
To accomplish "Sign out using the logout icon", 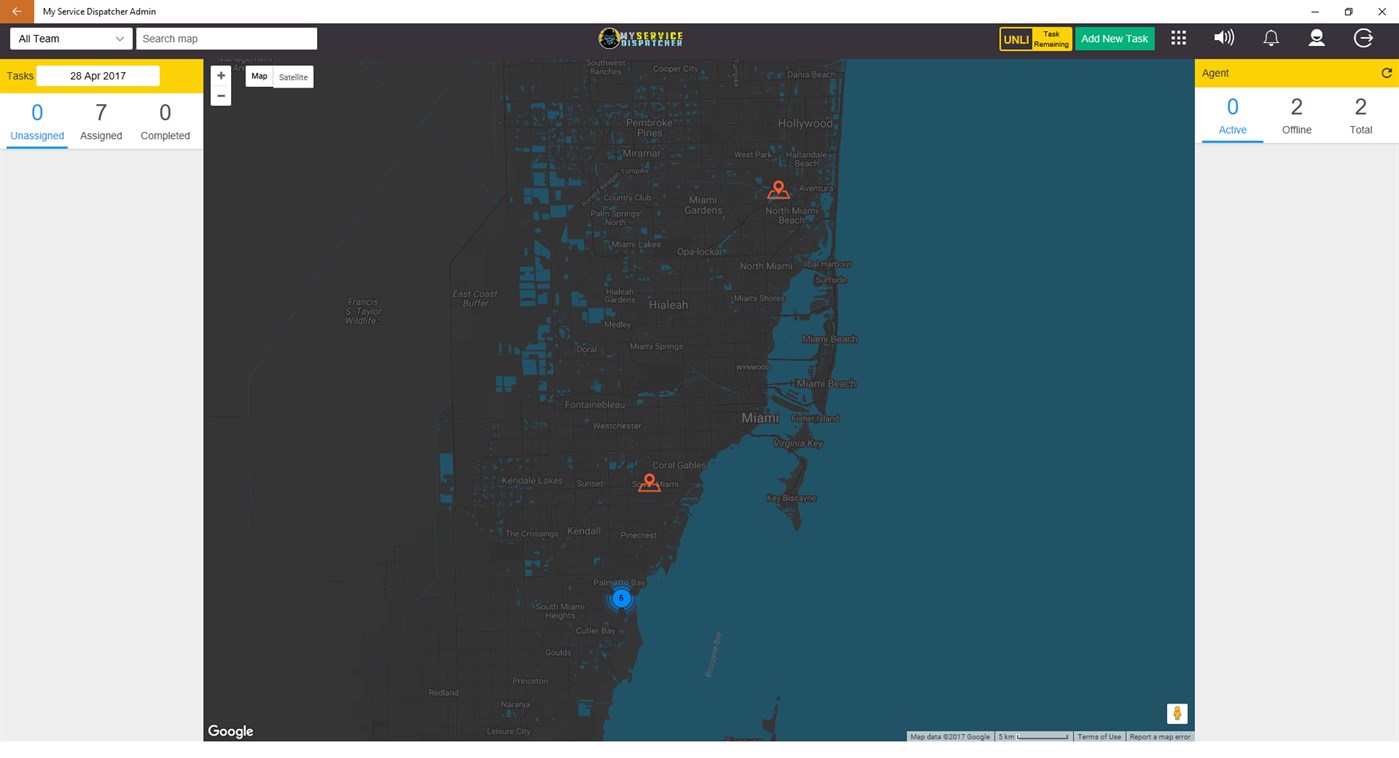I will point(1362,37).
